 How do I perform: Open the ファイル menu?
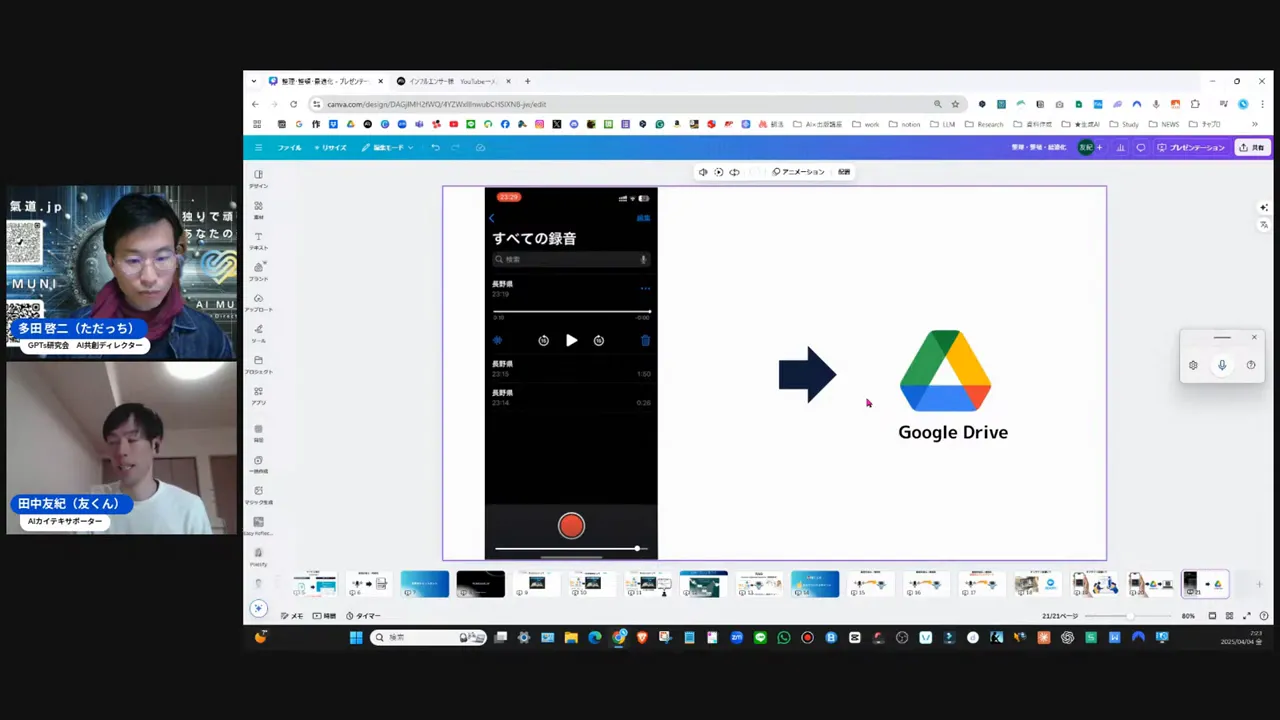(288, 147)
